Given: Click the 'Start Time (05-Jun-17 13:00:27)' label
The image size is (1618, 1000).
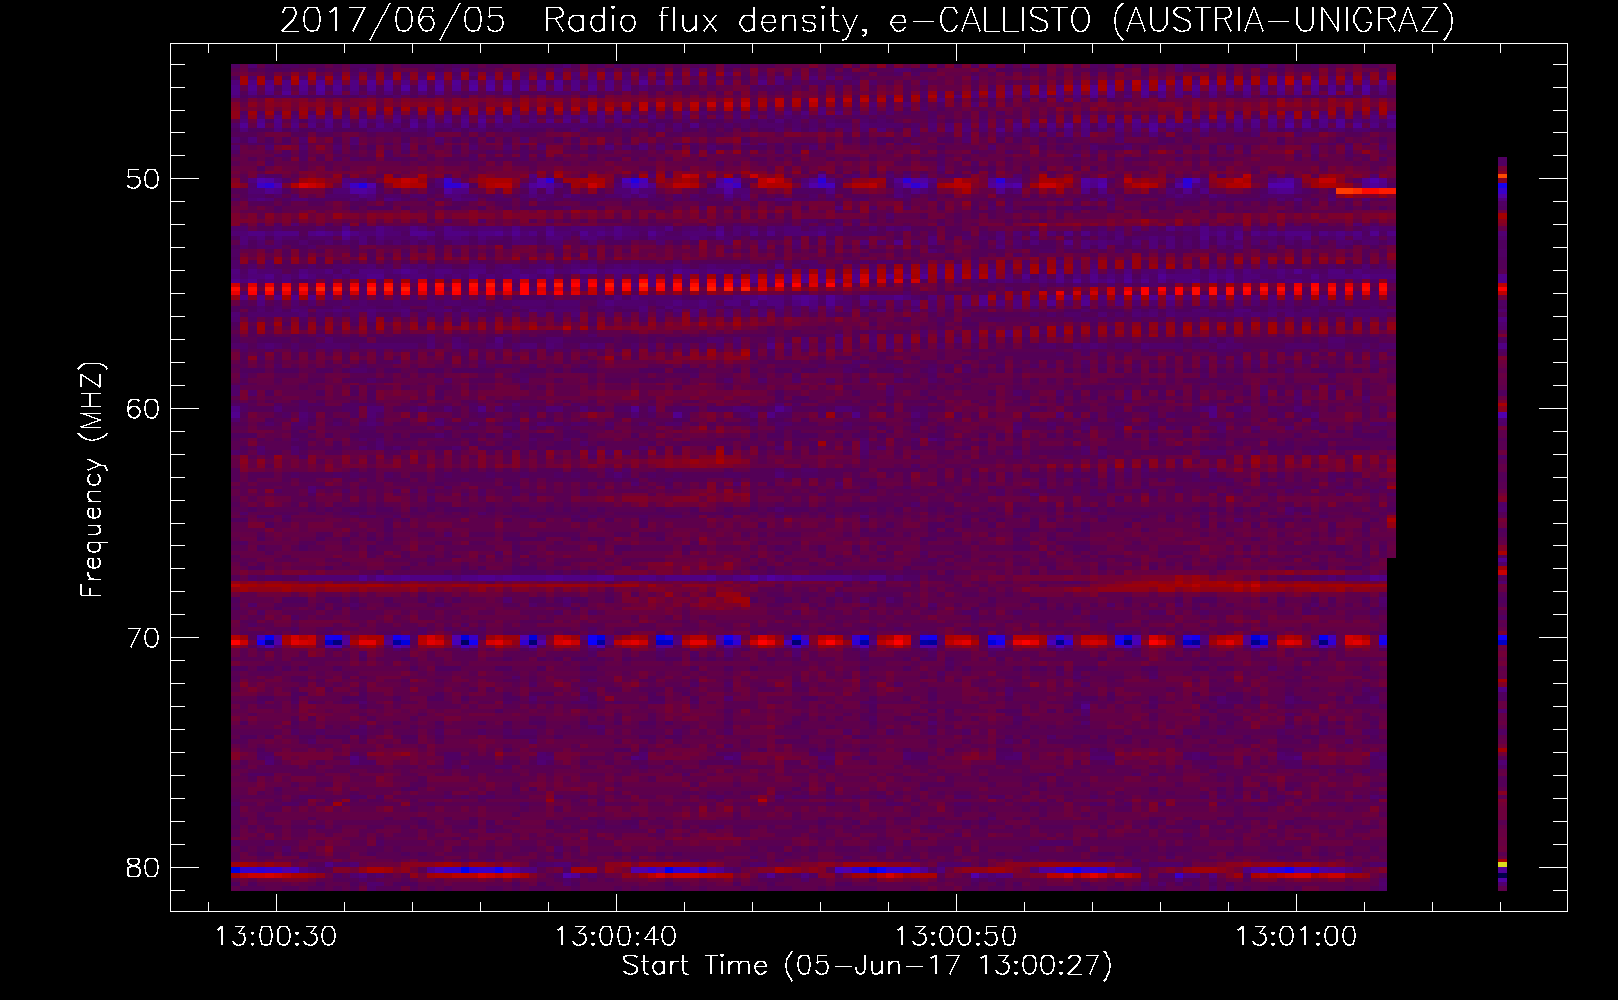Looking at the screenshot, I should pos(866,965).
